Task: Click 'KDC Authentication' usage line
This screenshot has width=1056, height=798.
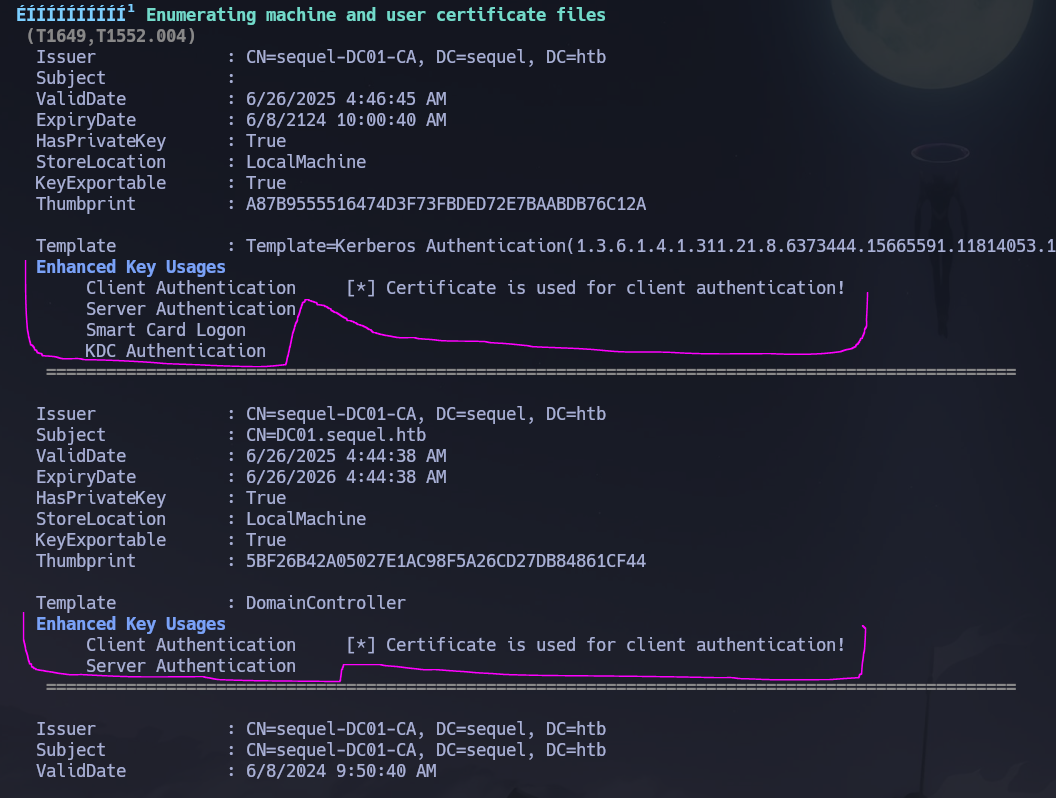Action: 176,351
